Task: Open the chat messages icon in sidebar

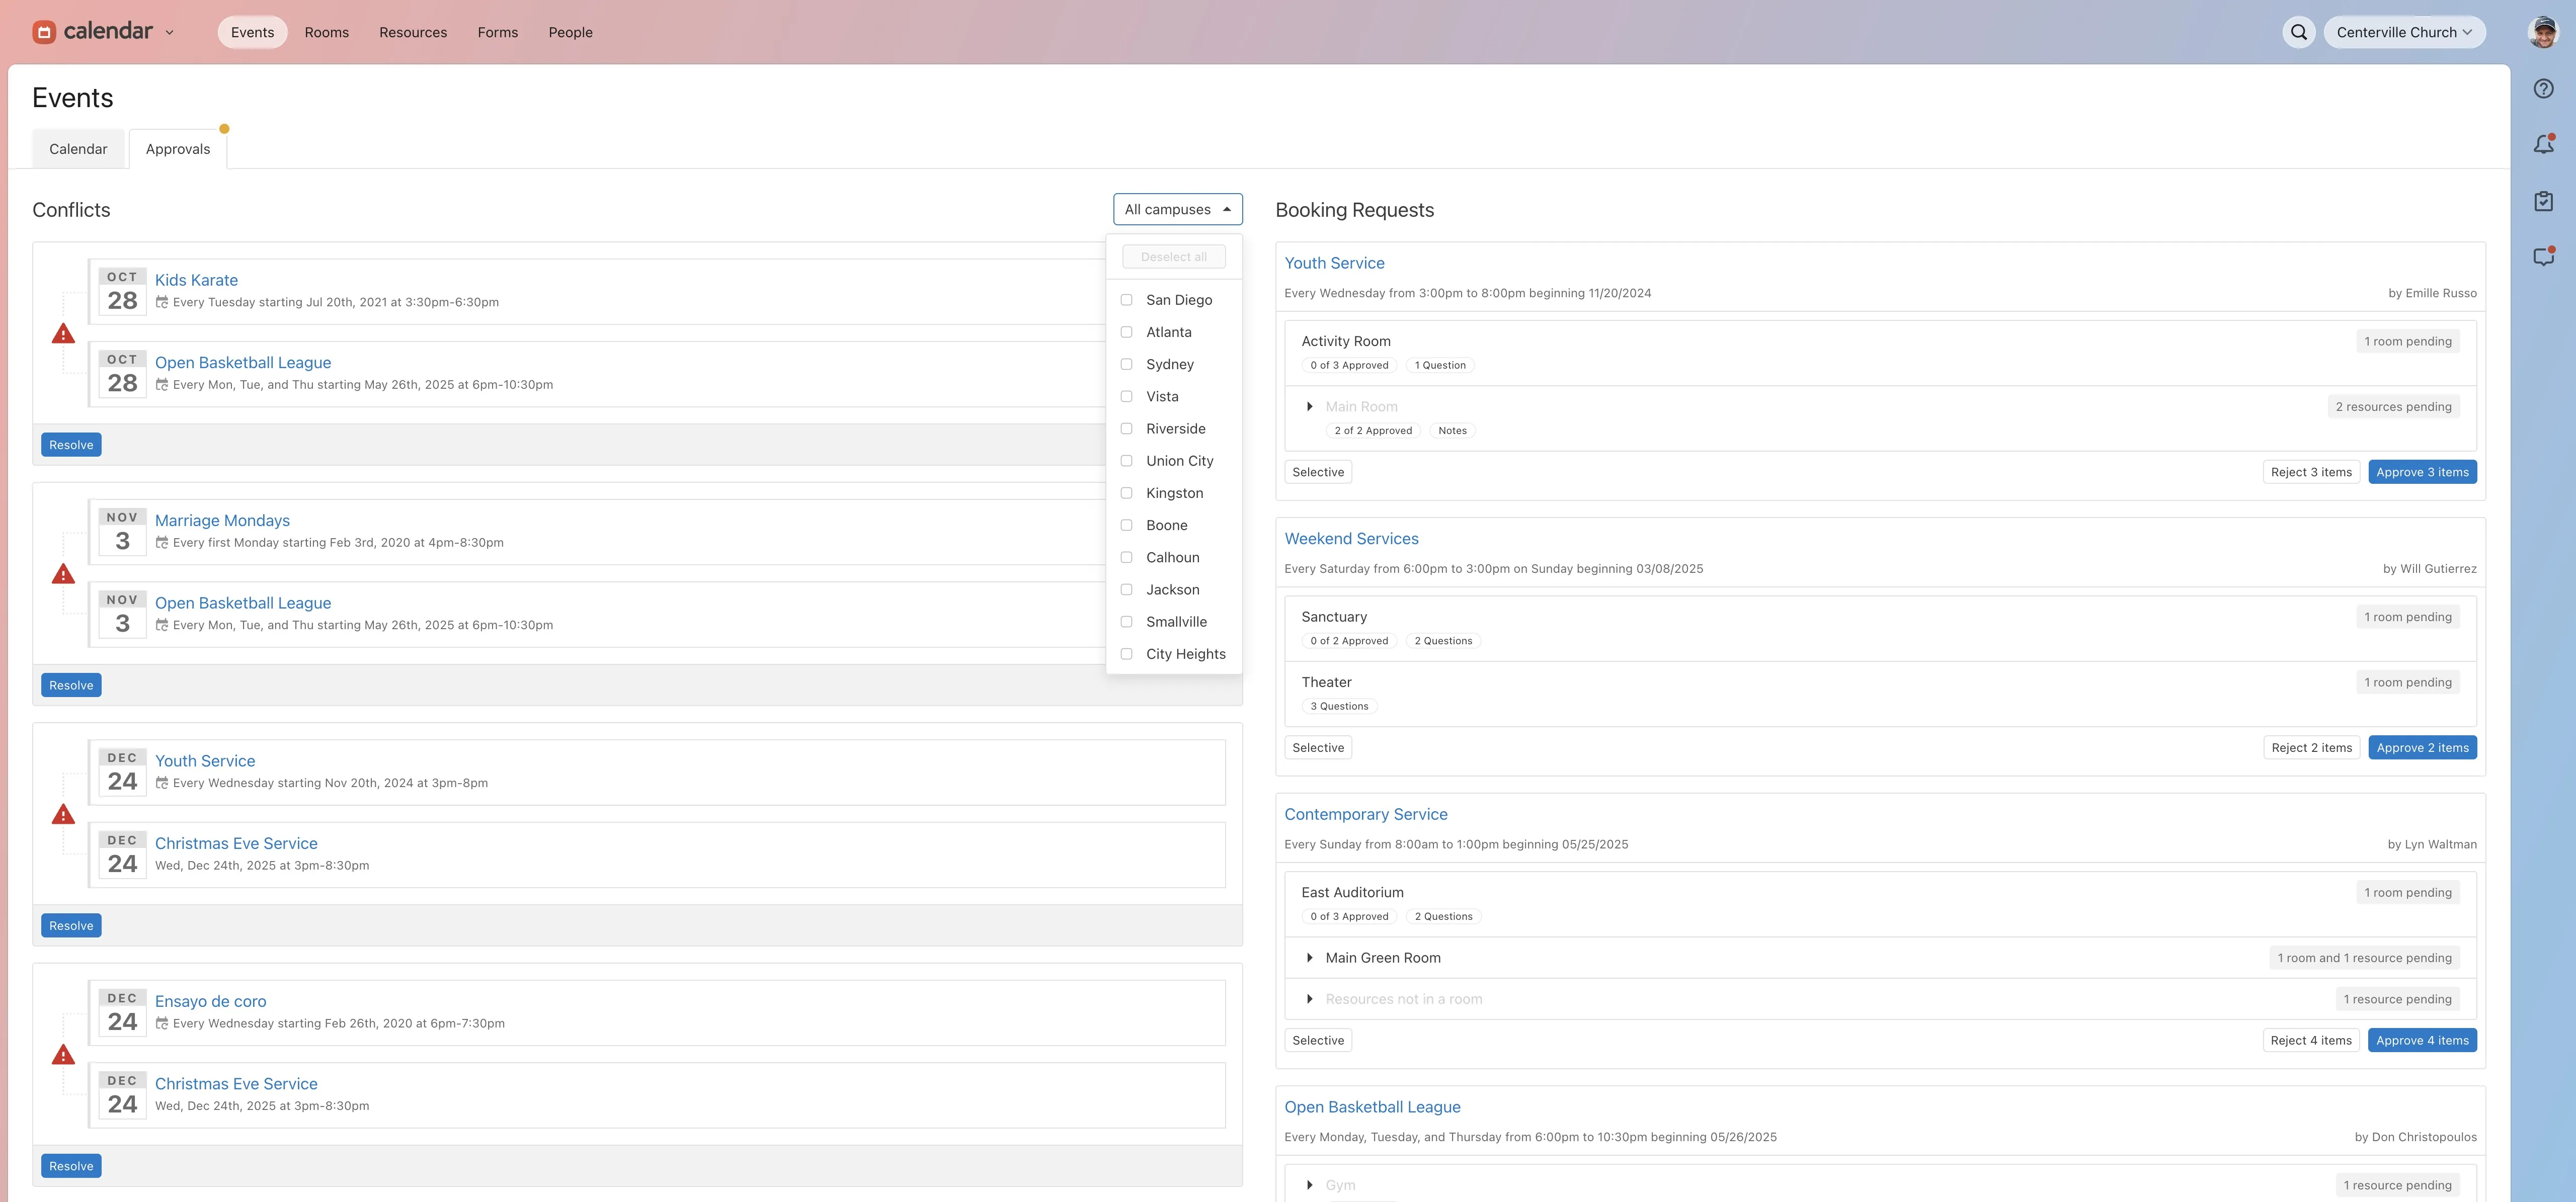Action: pos(2543,257)
